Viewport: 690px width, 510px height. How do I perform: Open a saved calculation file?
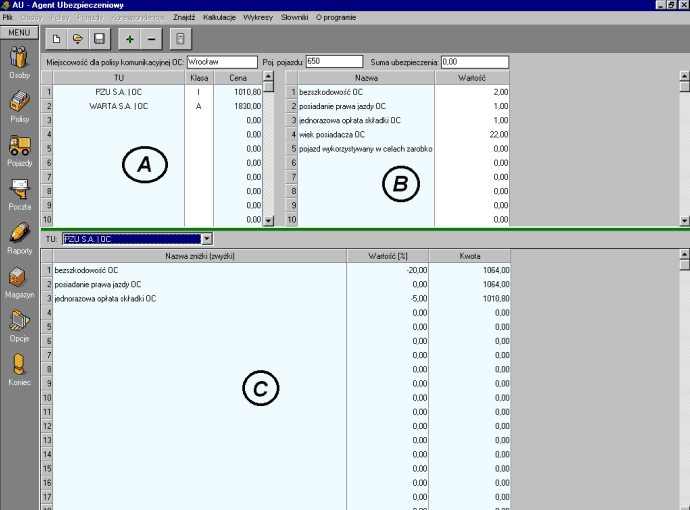pyautogui.click(x=78, y=39)
